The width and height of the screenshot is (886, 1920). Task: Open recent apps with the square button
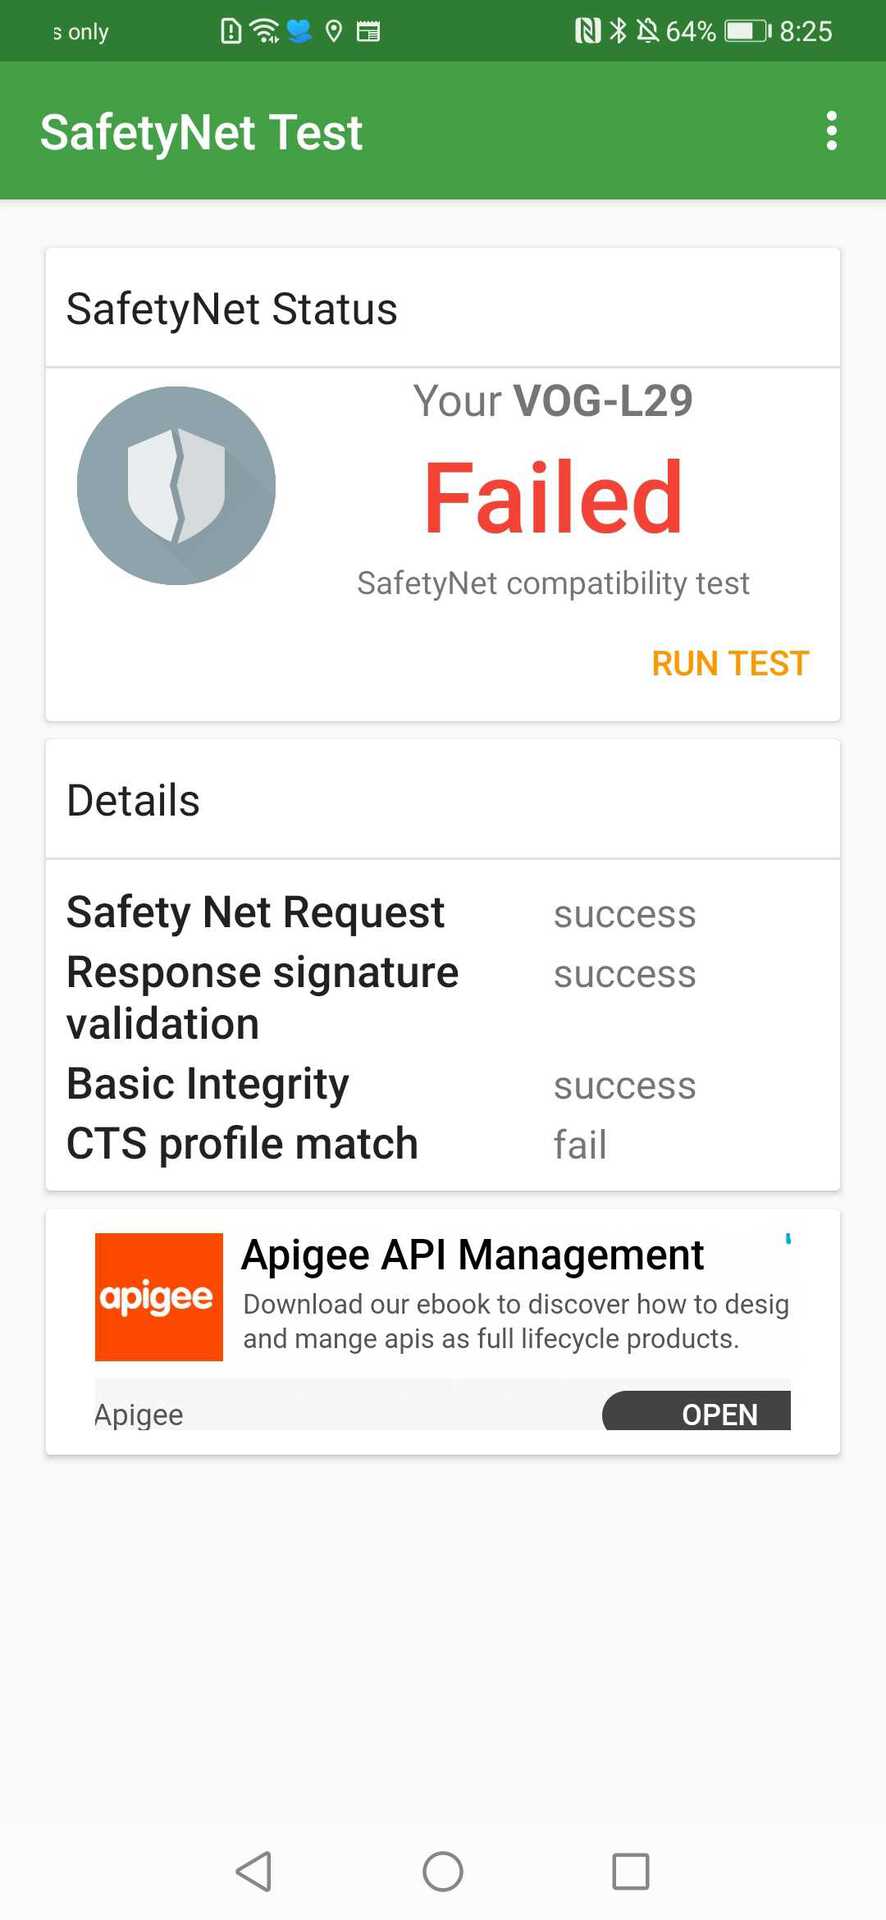pyautogui.click(x=630, y=1871)
